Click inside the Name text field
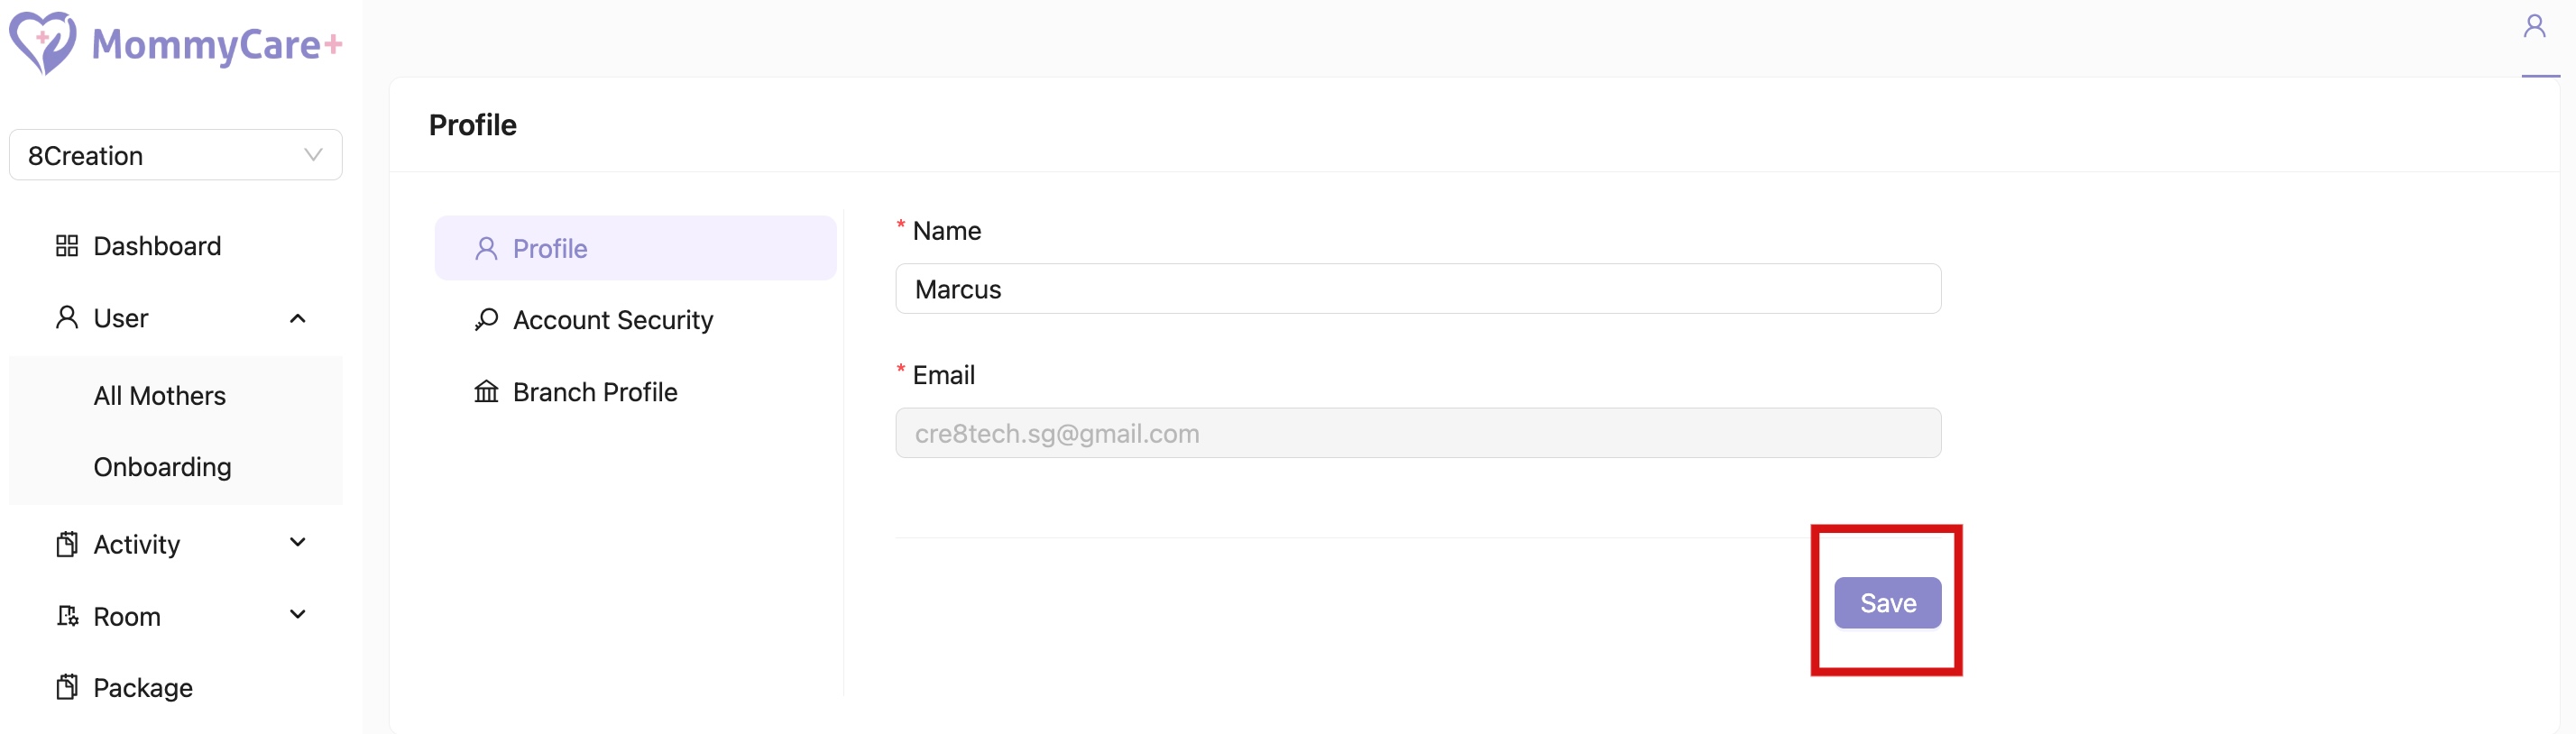The height and width of the screenshot is (734, 2576). point(1418,289)
